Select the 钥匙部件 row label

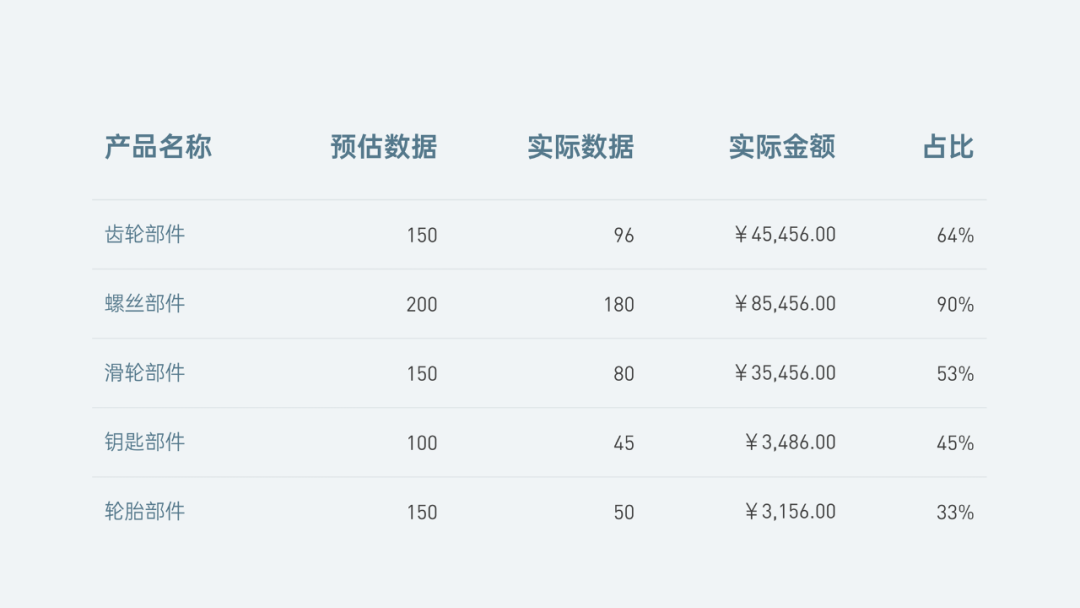(x=145, y=442)
